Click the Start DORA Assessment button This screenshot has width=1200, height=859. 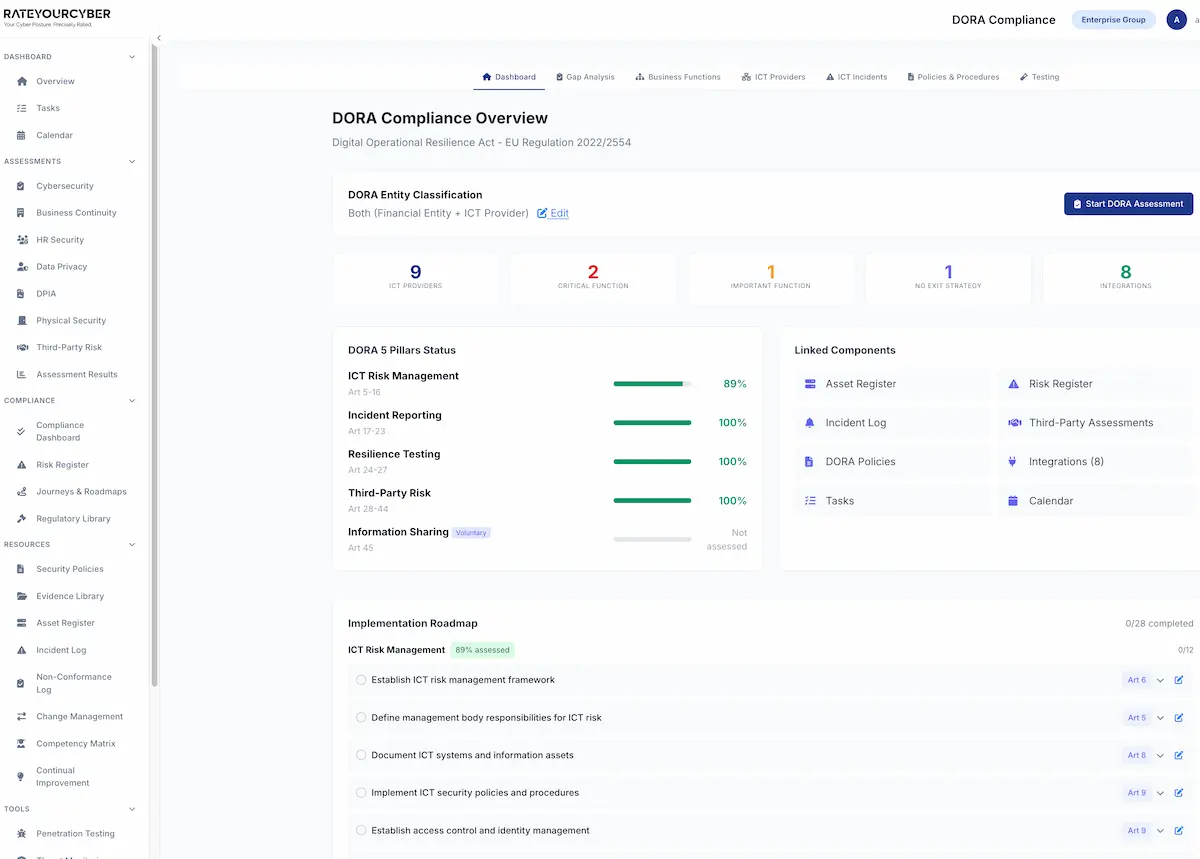tap(1128, 203)
